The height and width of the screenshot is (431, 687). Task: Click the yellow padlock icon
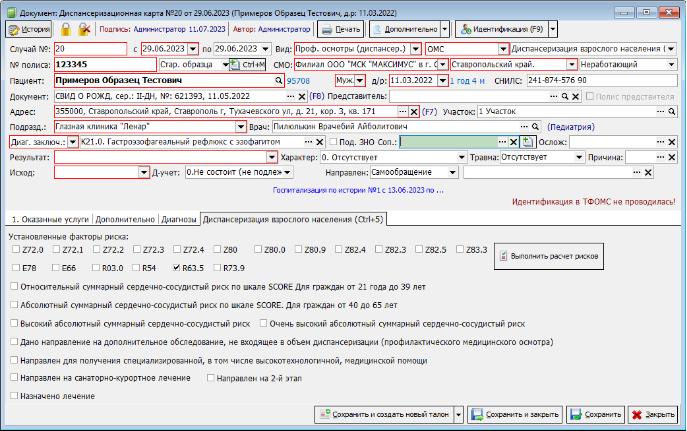coord(66,29)
